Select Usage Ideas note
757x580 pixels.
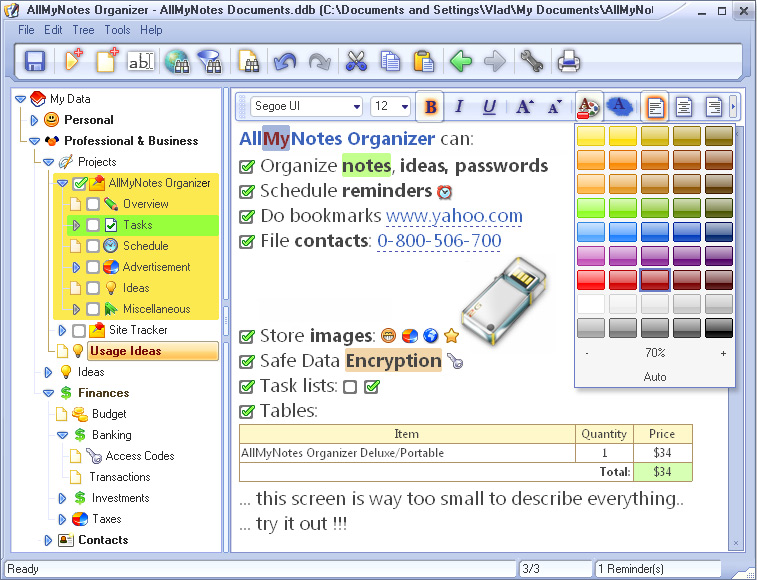tap(153, 351)
